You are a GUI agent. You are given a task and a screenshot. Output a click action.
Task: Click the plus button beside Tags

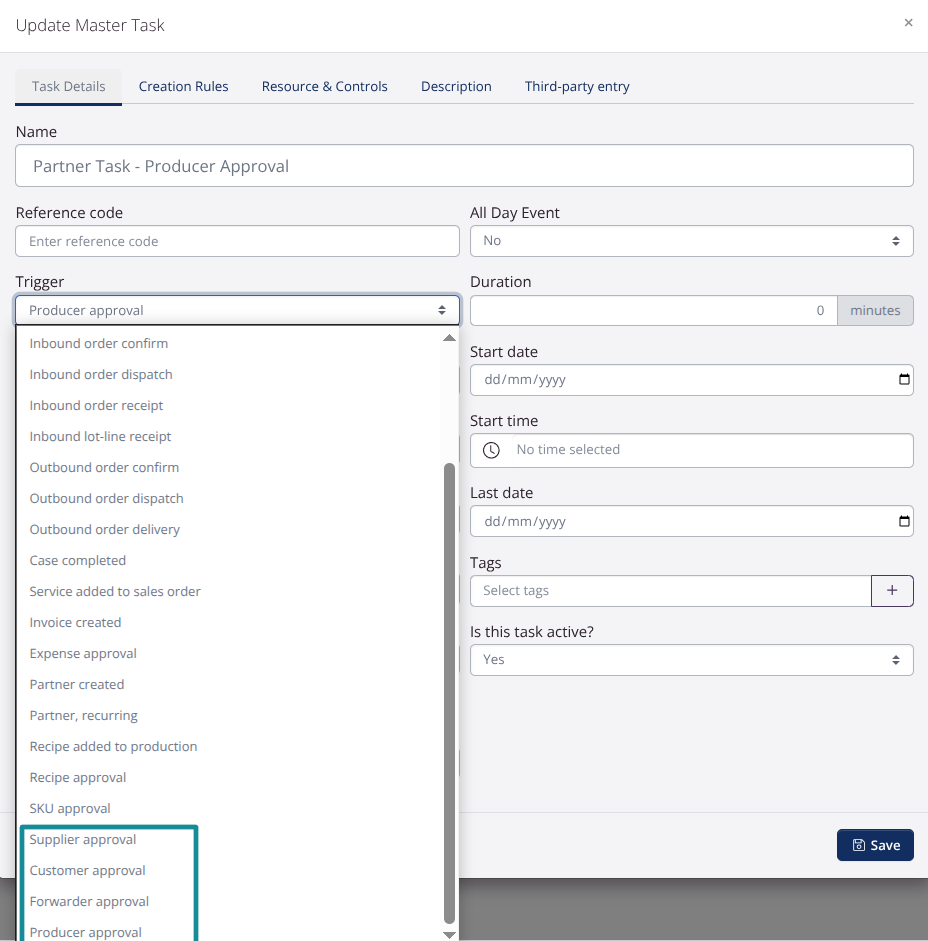[892, 591]
